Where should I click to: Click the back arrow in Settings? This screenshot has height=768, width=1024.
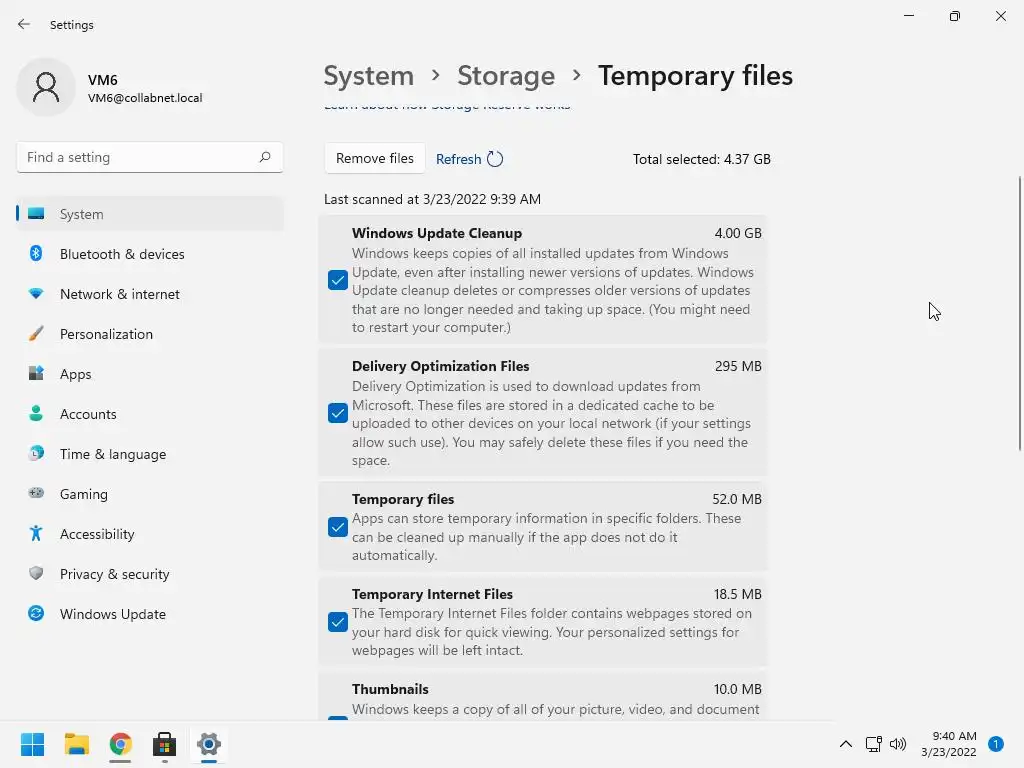coord(24,24)
